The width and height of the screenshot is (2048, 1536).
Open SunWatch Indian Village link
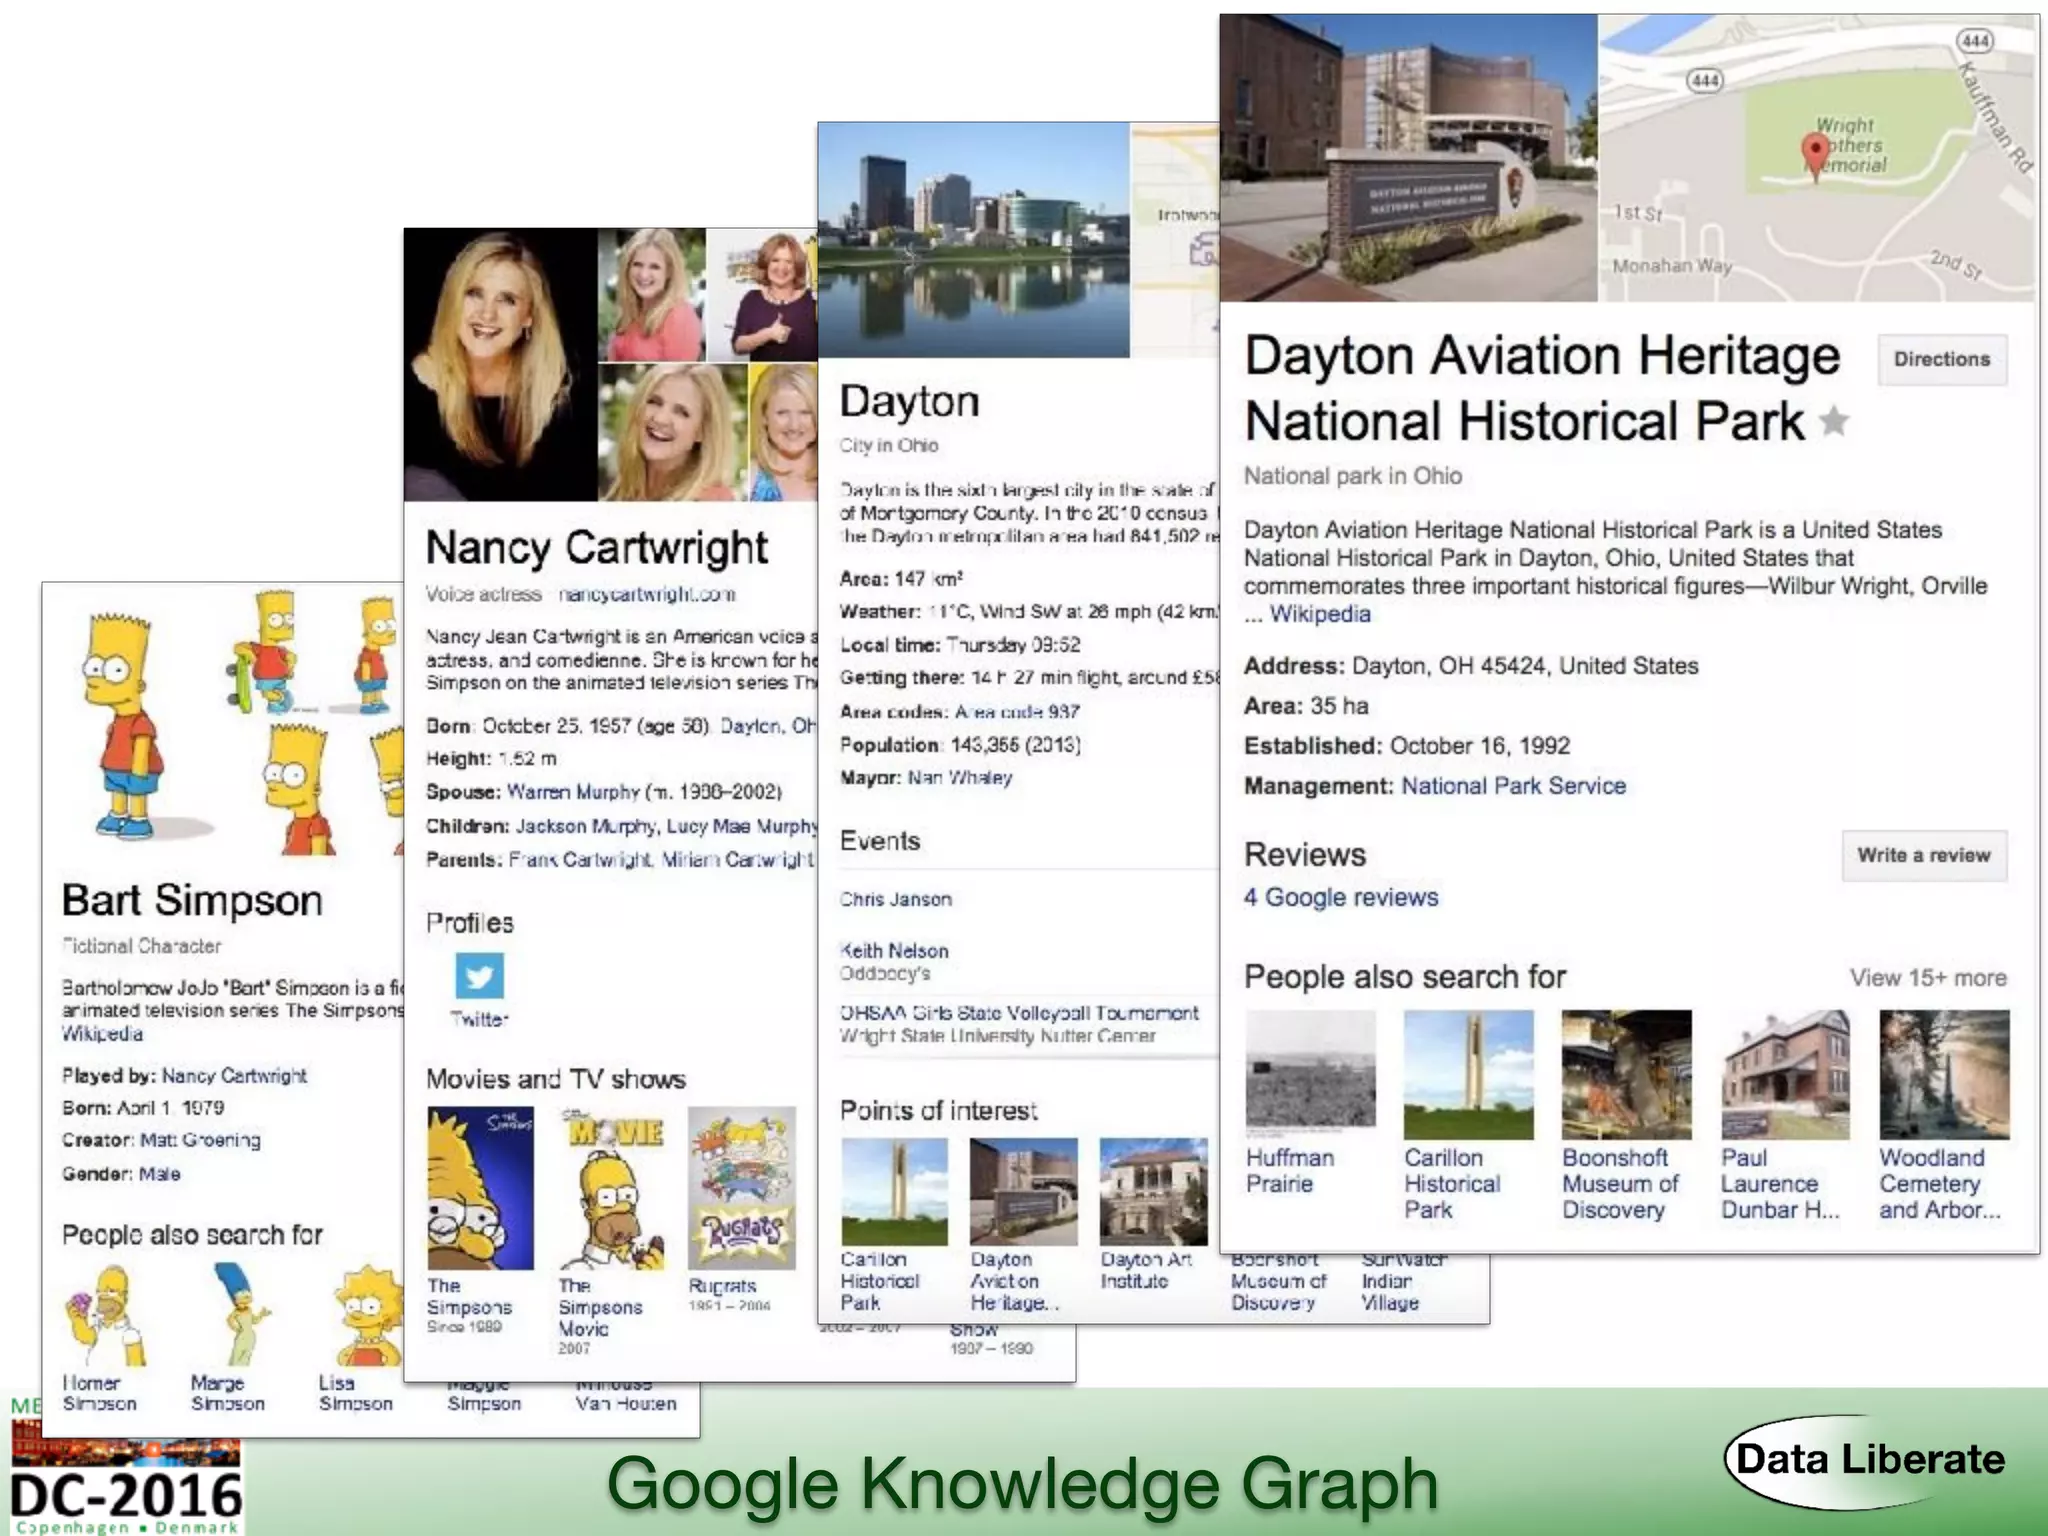click(1404, 1282)
